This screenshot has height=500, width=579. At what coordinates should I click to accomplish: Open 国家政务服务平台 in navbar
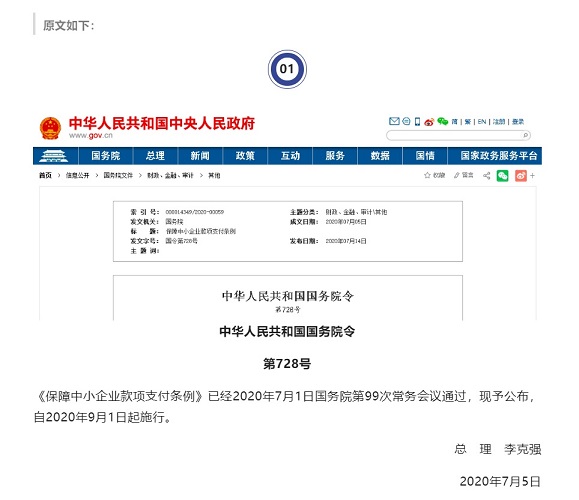click(499, 155)
